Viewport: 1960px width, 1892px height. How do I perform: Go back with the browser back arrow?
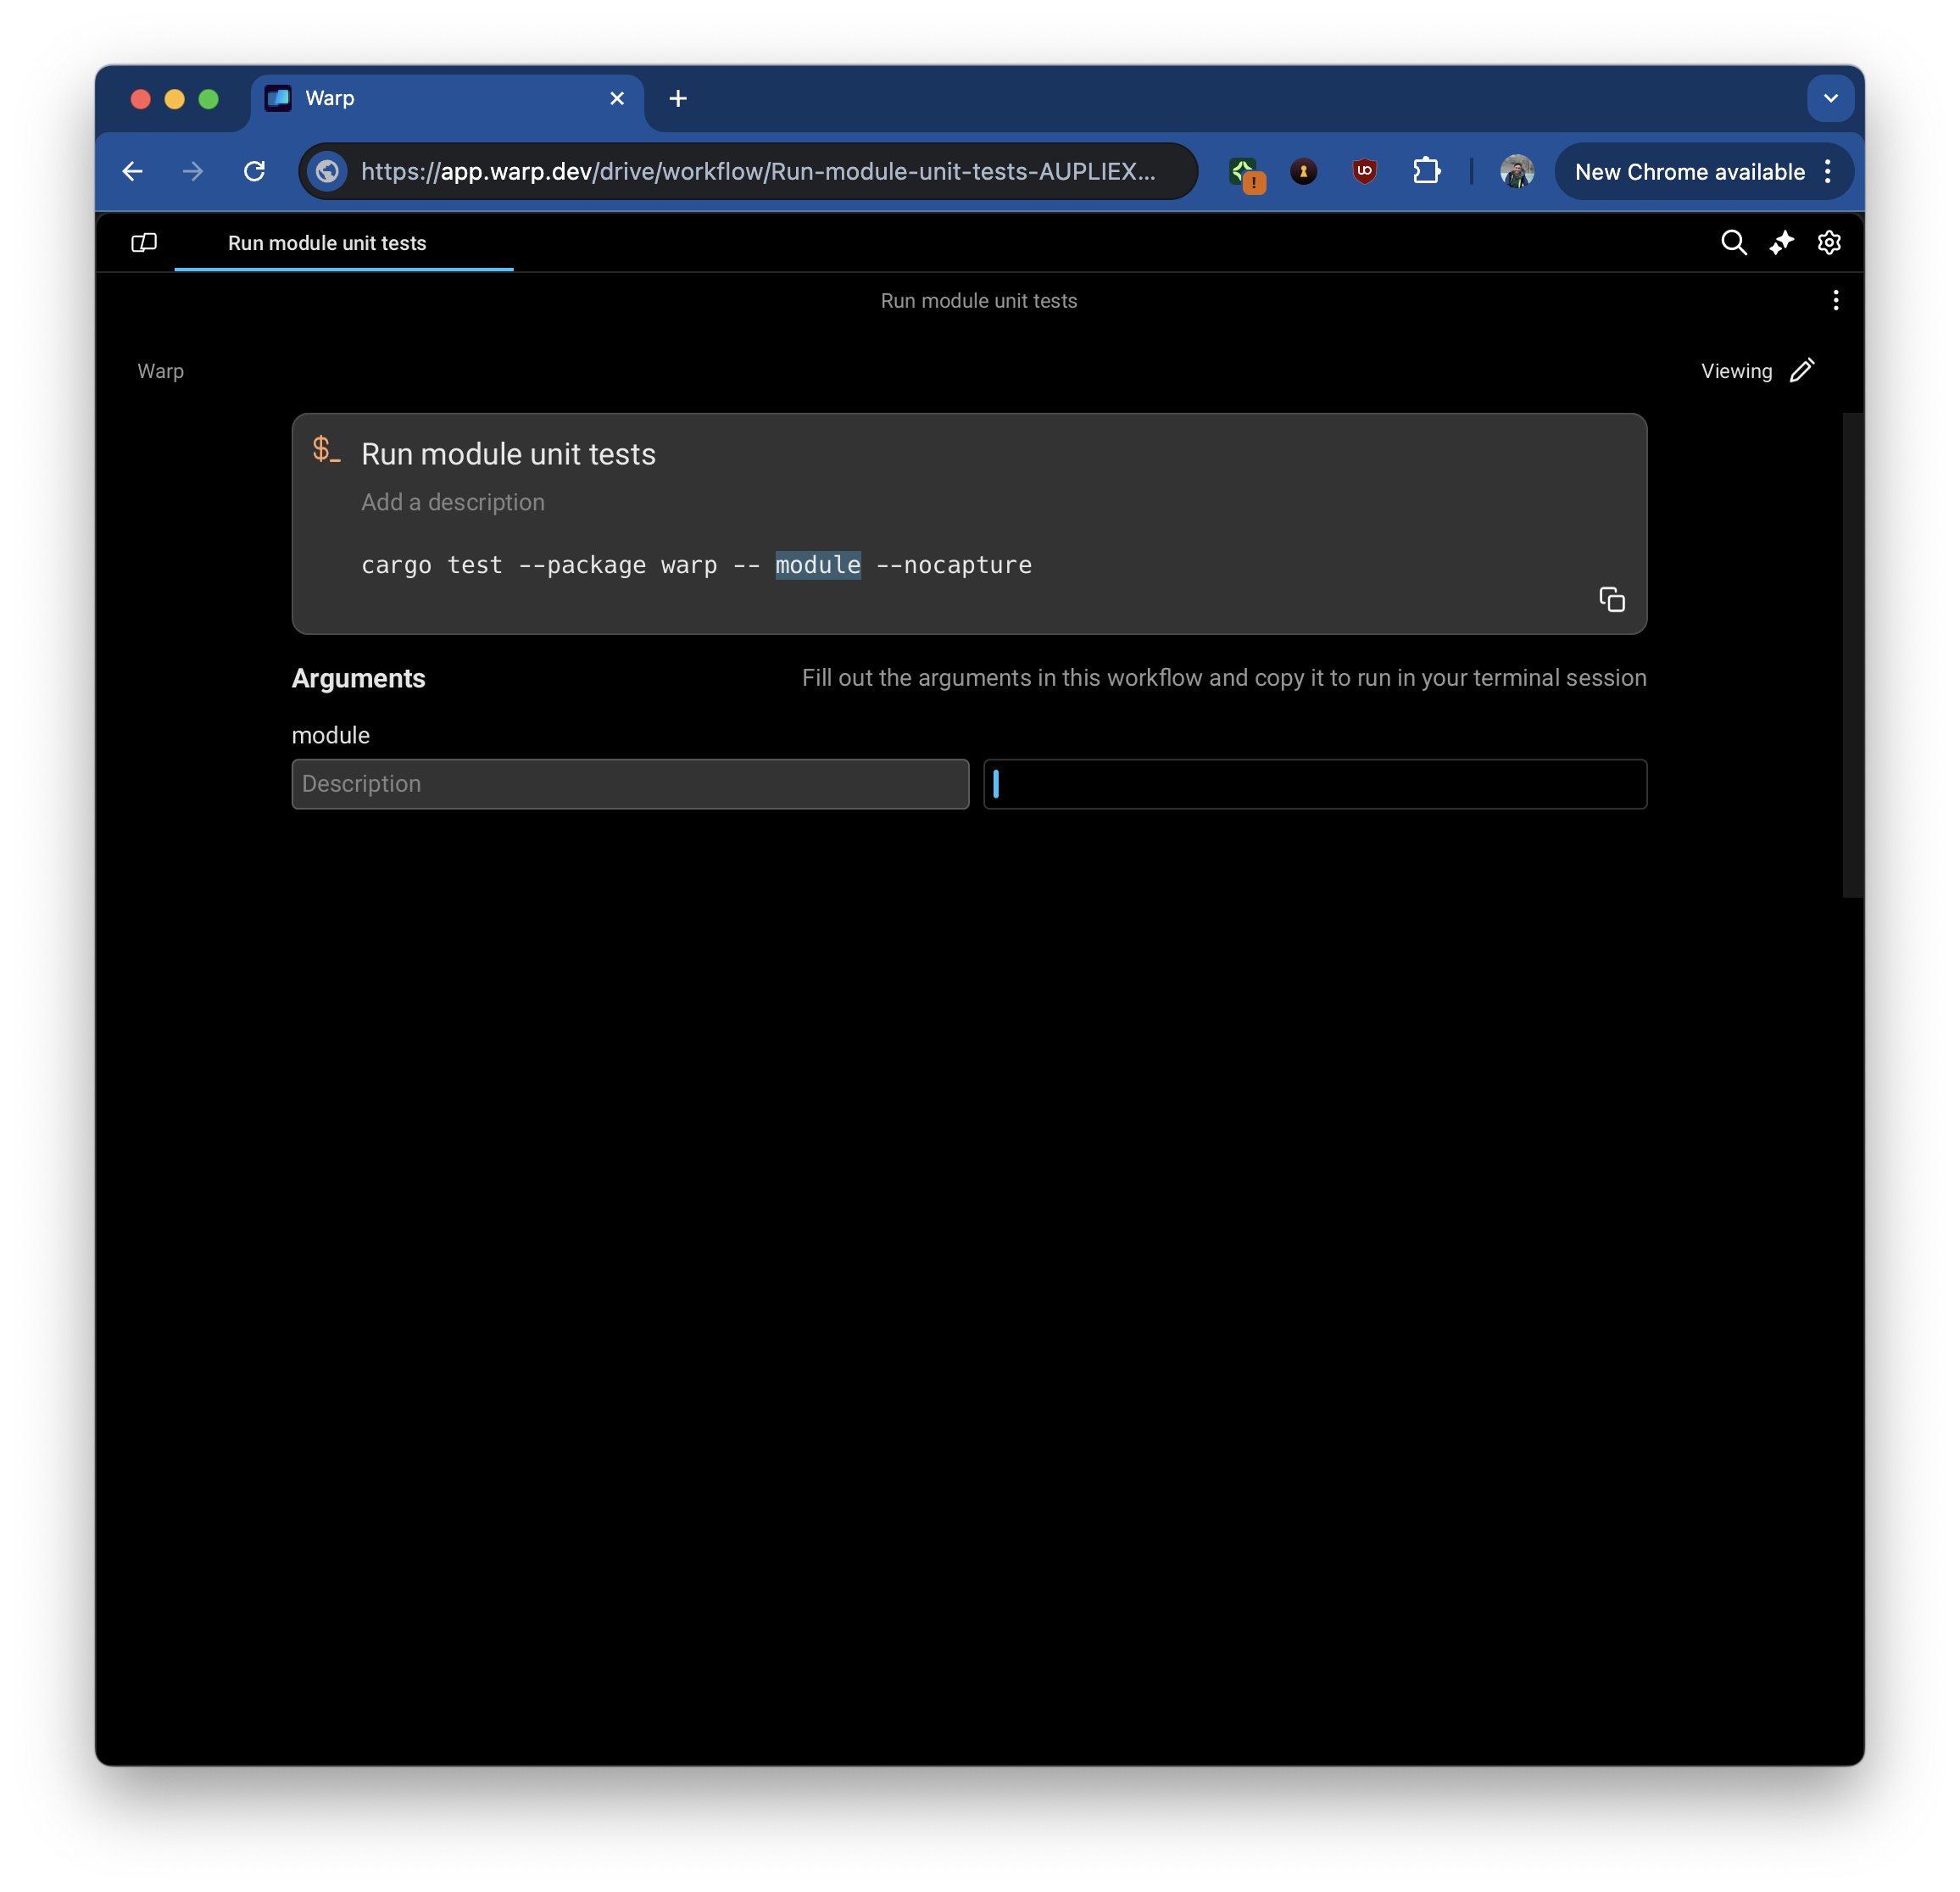coord(132,171)
